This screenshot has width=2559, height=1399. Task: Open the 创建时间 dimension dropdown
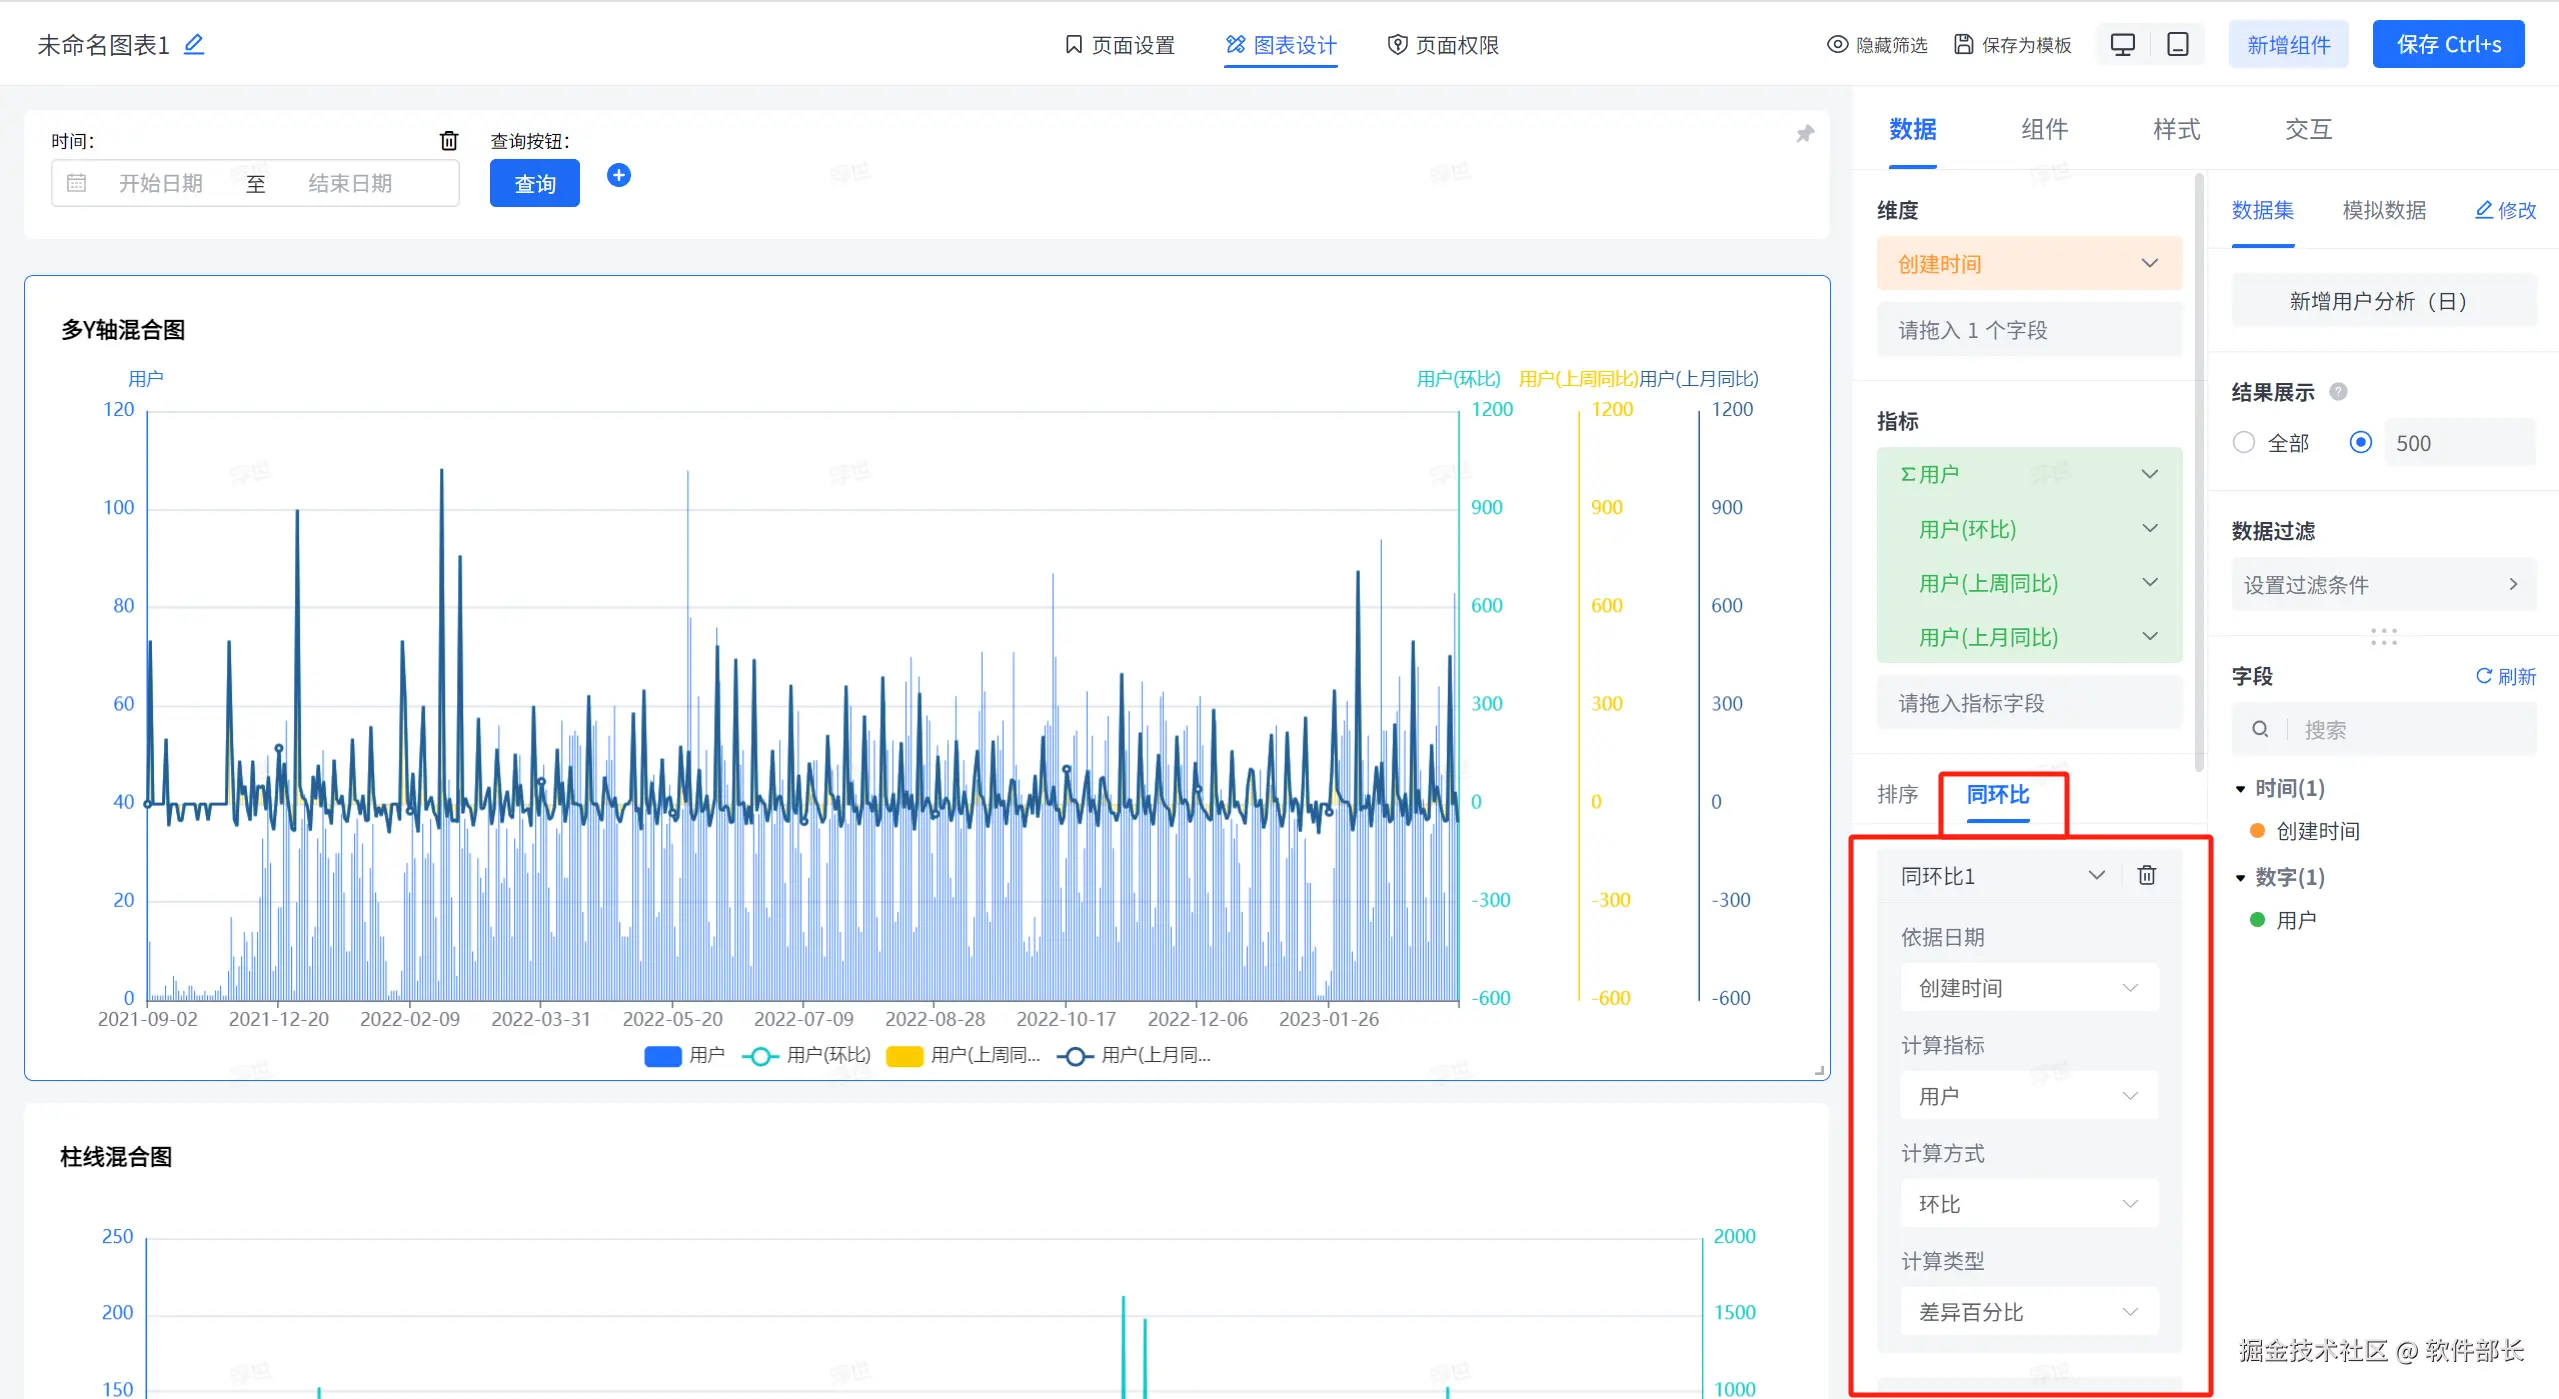(2029, 264)
